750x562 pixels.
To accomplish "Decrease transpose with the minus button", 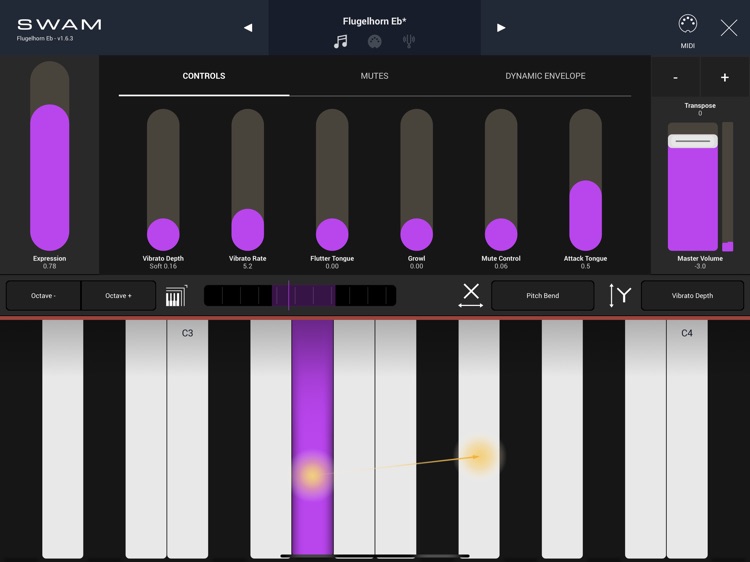I will click(x=675, y=77).
